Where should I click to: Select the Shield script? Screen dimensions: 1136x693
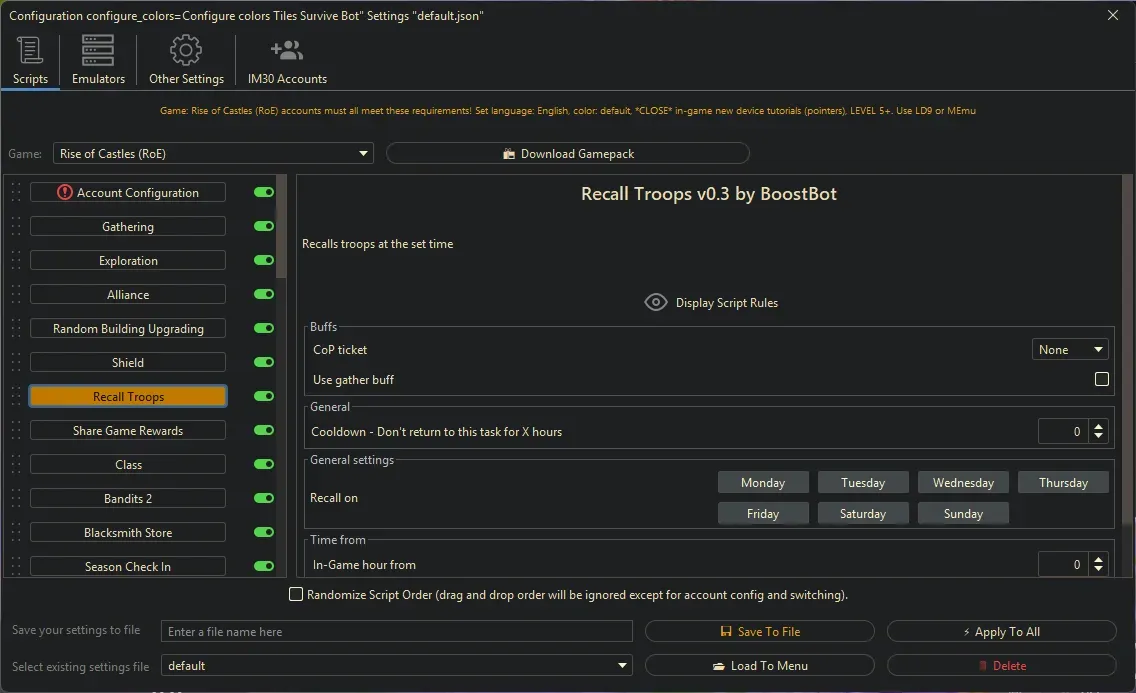[128, 363]
